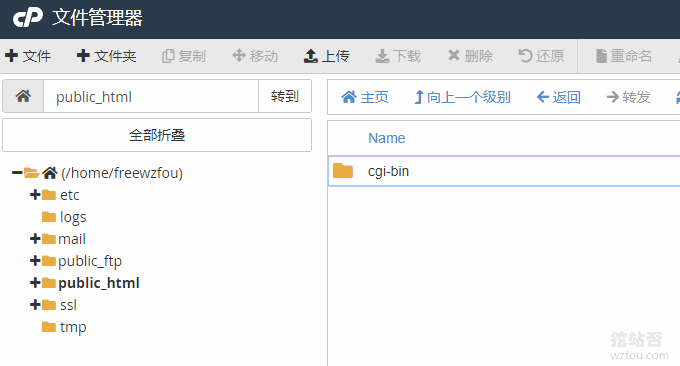Click the cPanel logo in the header
Viewport: 680px width, 366px height.
28,17
